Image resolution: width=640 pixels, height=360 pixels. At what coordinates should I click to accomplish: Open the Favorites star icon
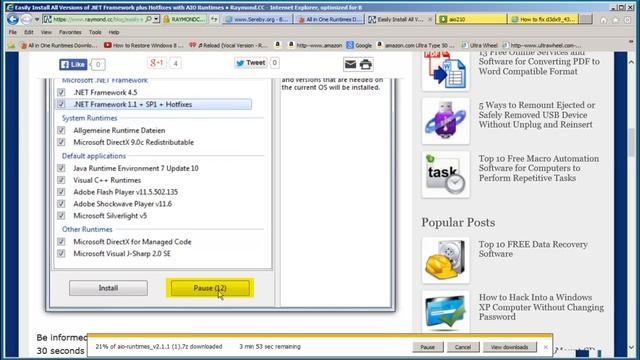tap(616, 20)
